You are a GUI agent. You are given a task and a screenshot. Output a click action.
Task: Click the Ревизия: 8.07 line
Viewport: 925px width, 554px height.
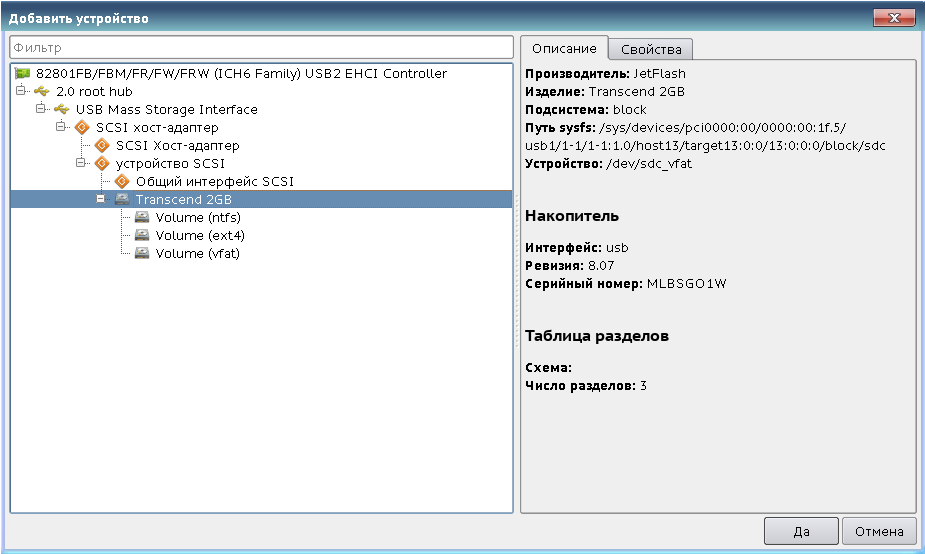pos(570,265)
